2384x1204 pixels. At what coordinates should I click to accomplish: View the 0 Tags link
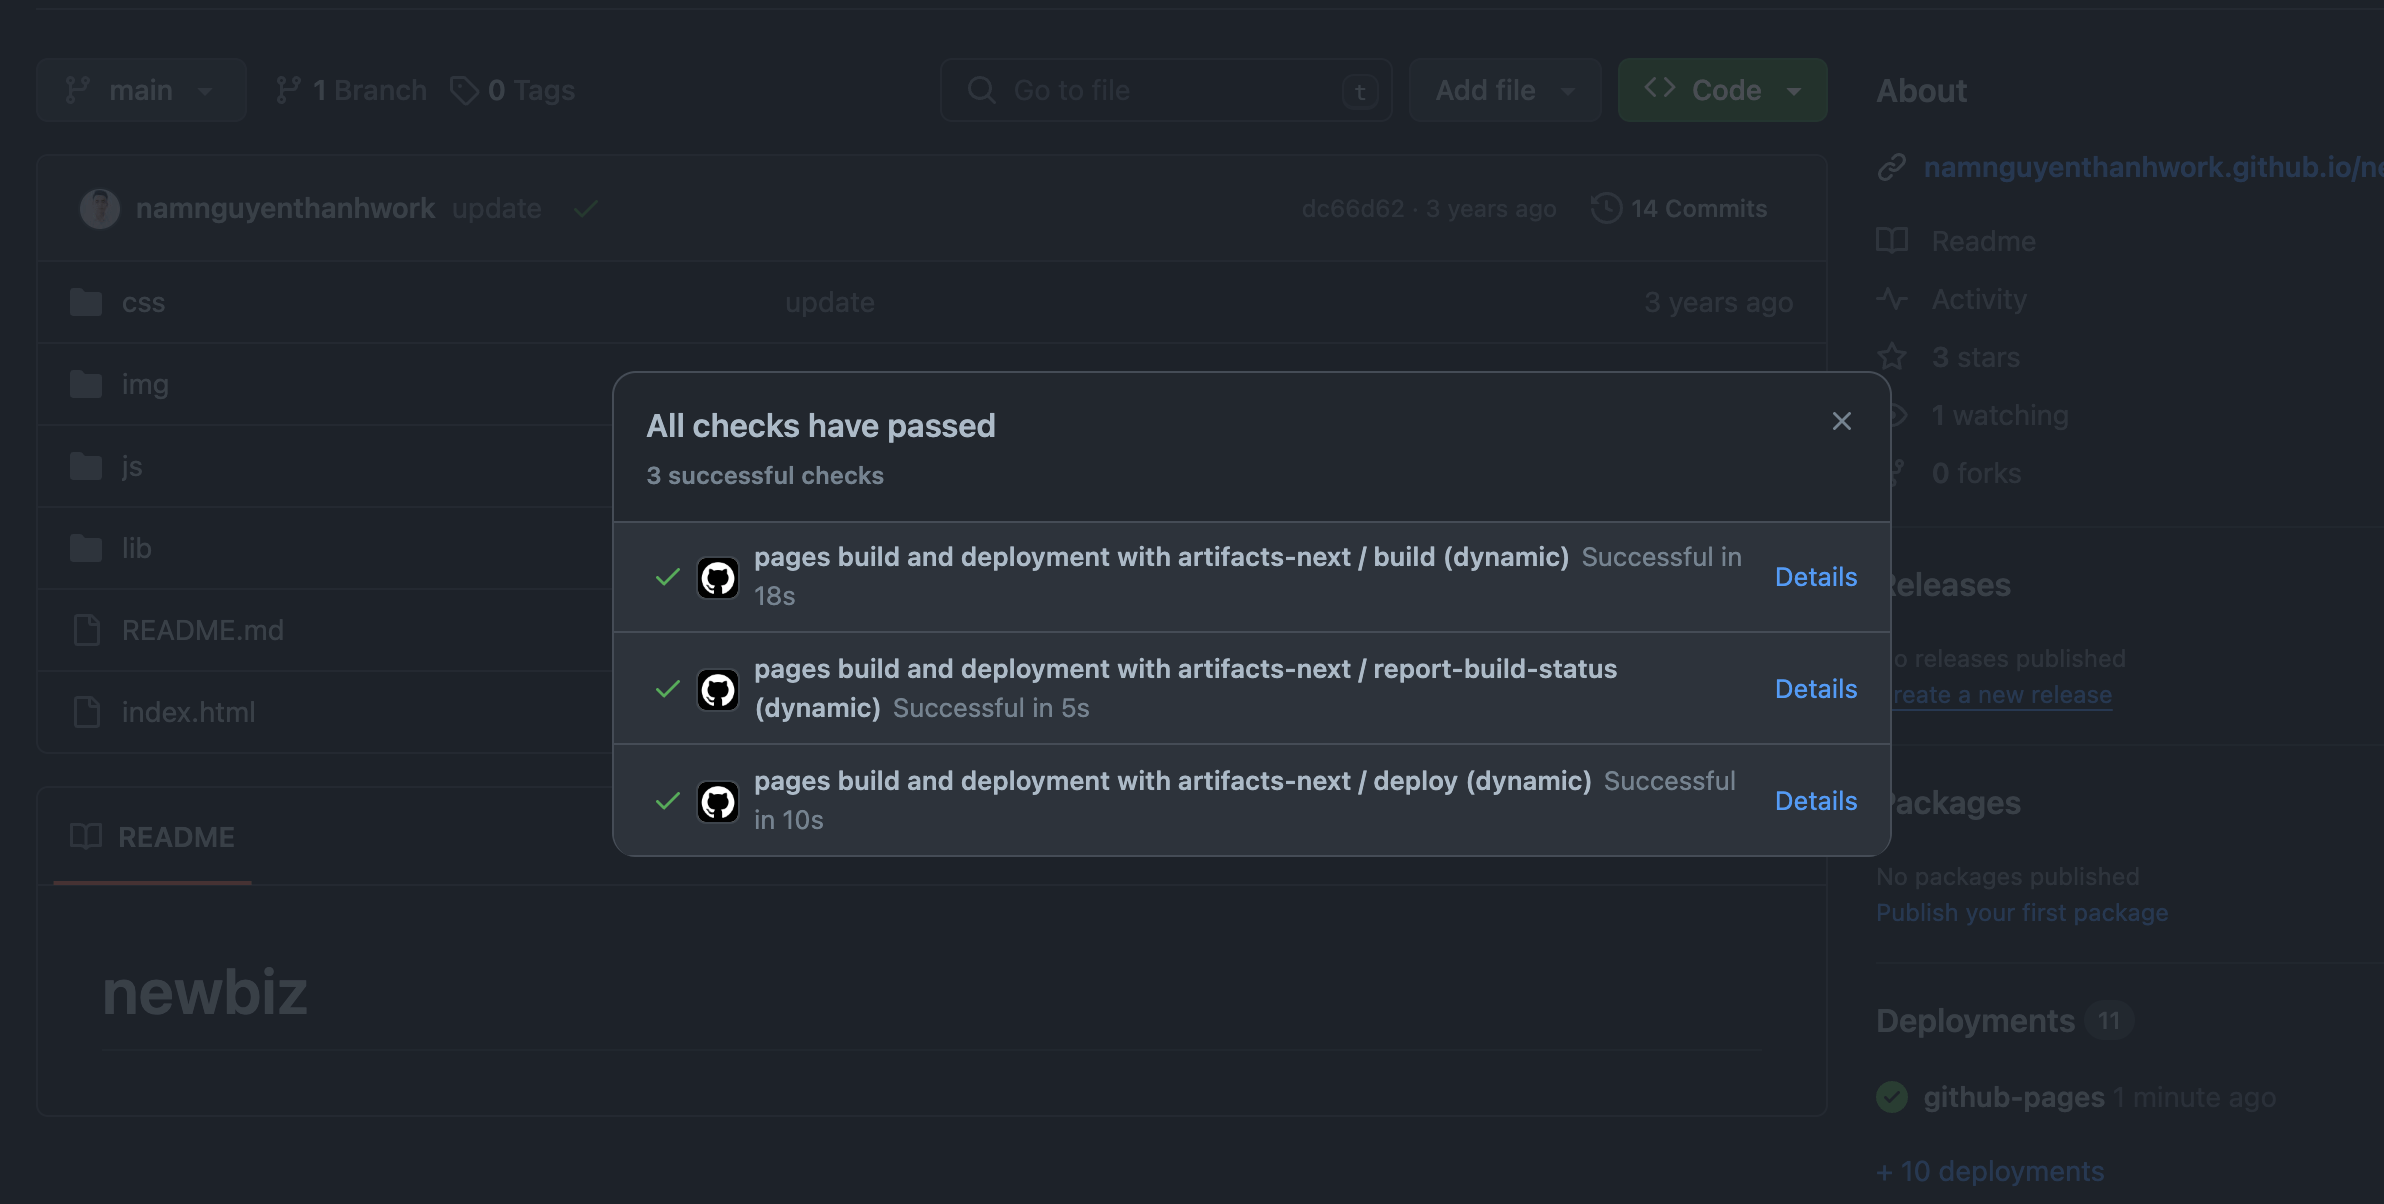pyautogui.click(x=512, y=90)
